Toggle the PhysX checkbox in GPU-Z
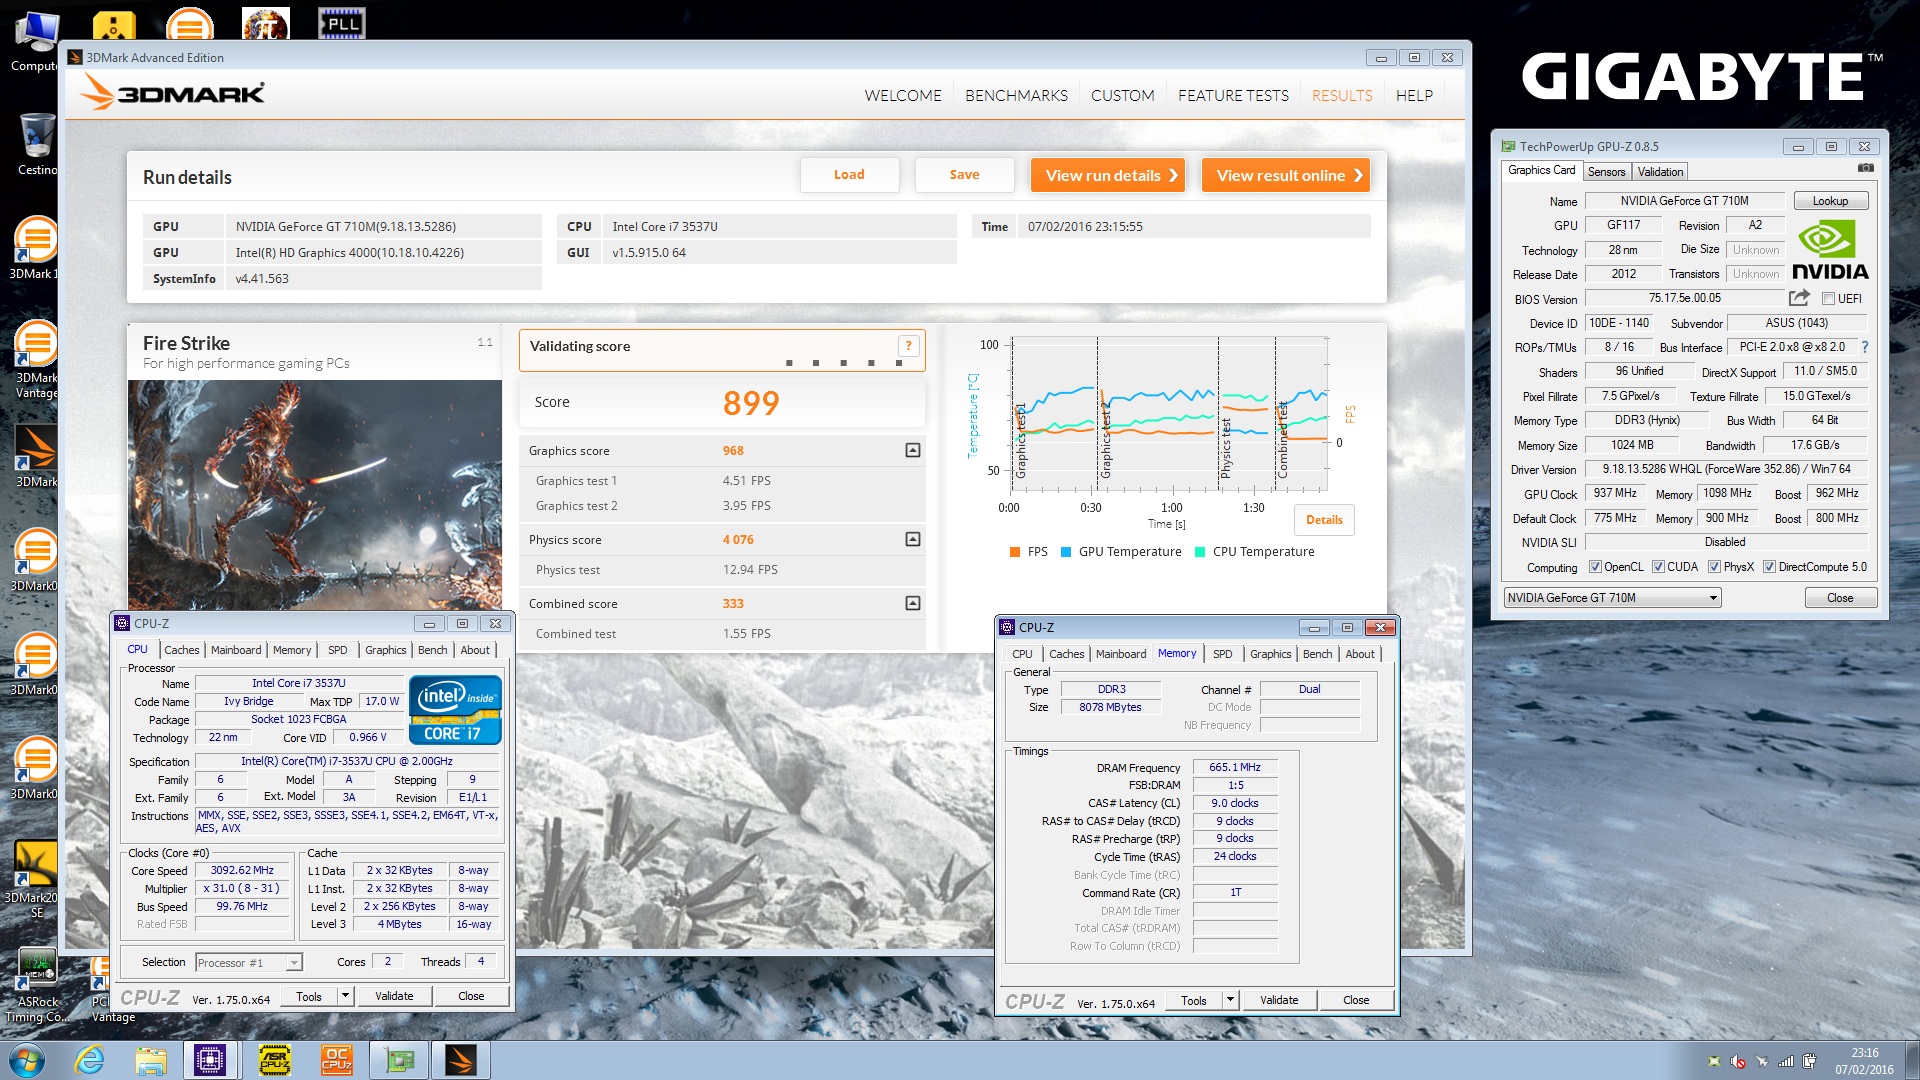Viewport: 1920px width, 1080px height. click(1714, 567)
